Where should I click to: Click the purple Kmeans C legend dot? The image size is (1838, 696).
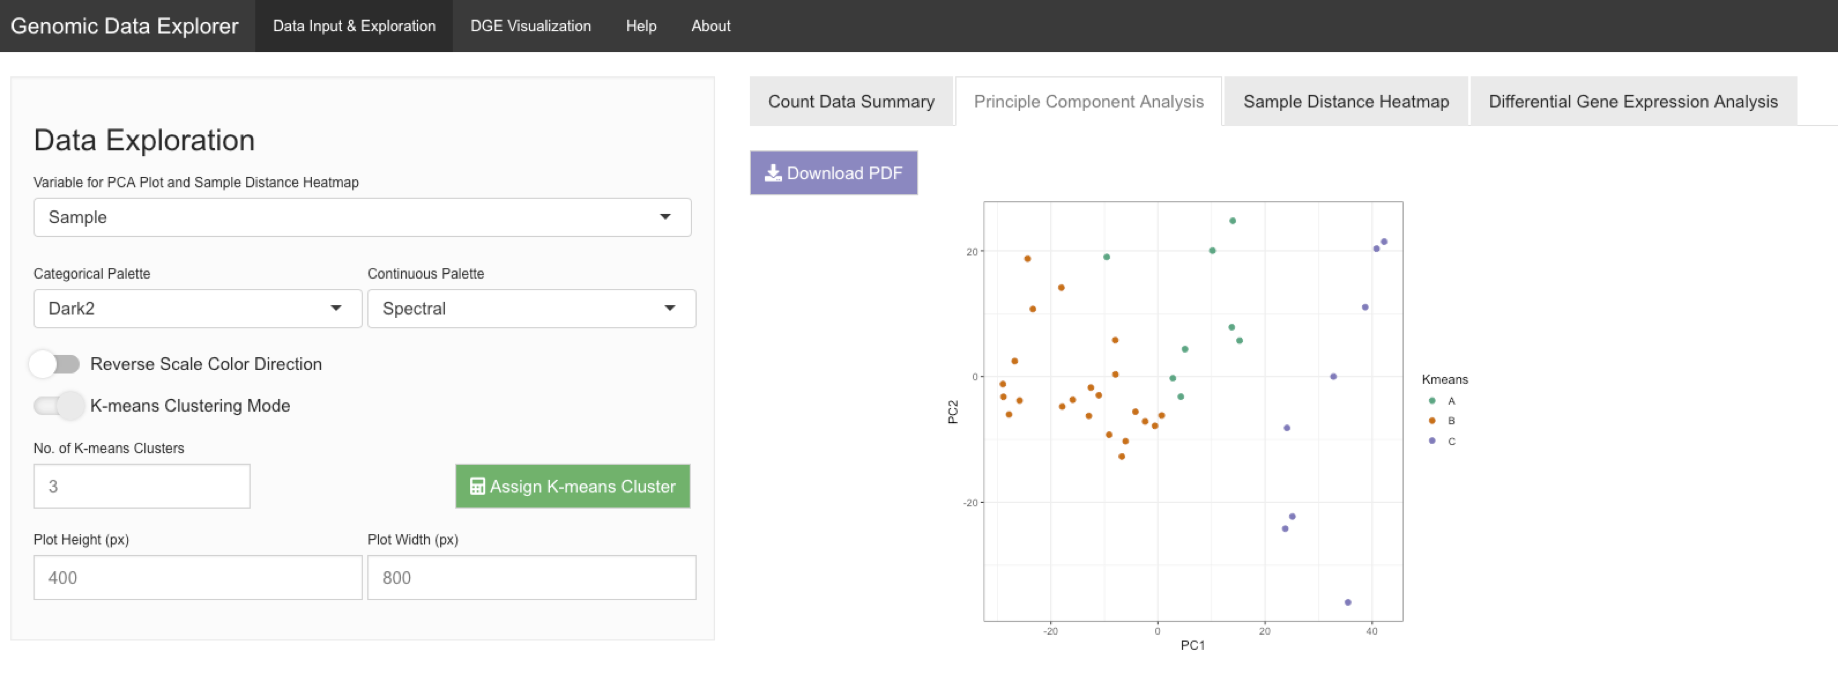click(1432, 441)
